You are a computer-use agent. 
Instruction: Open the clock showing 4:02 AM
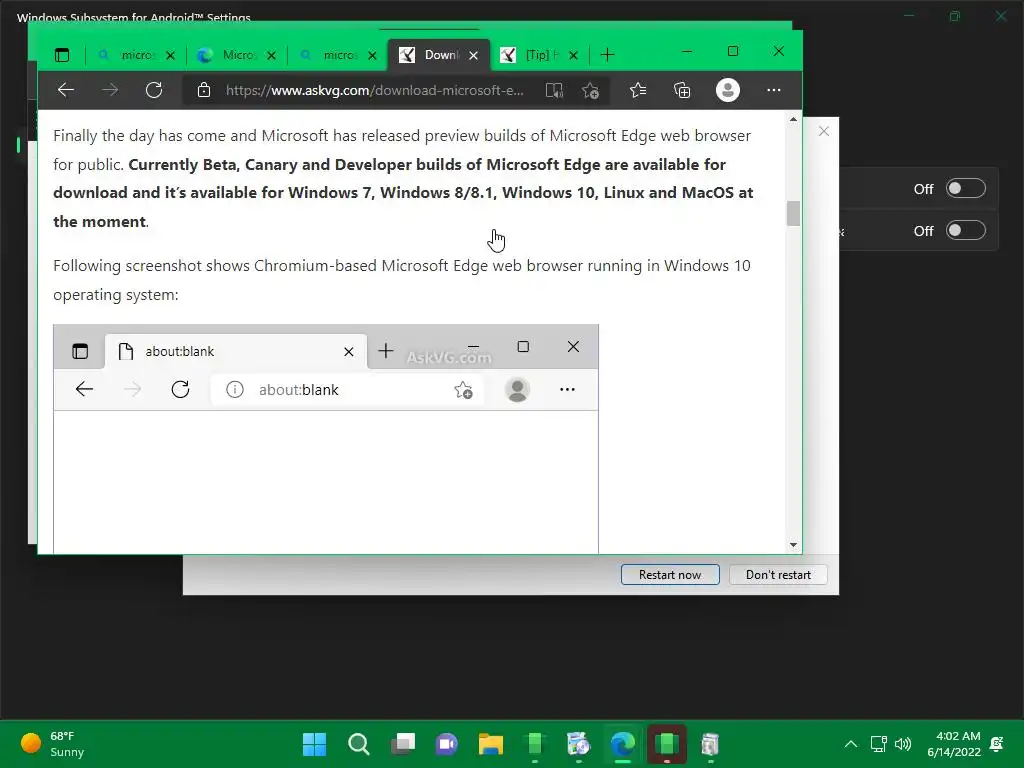[954, 744]
